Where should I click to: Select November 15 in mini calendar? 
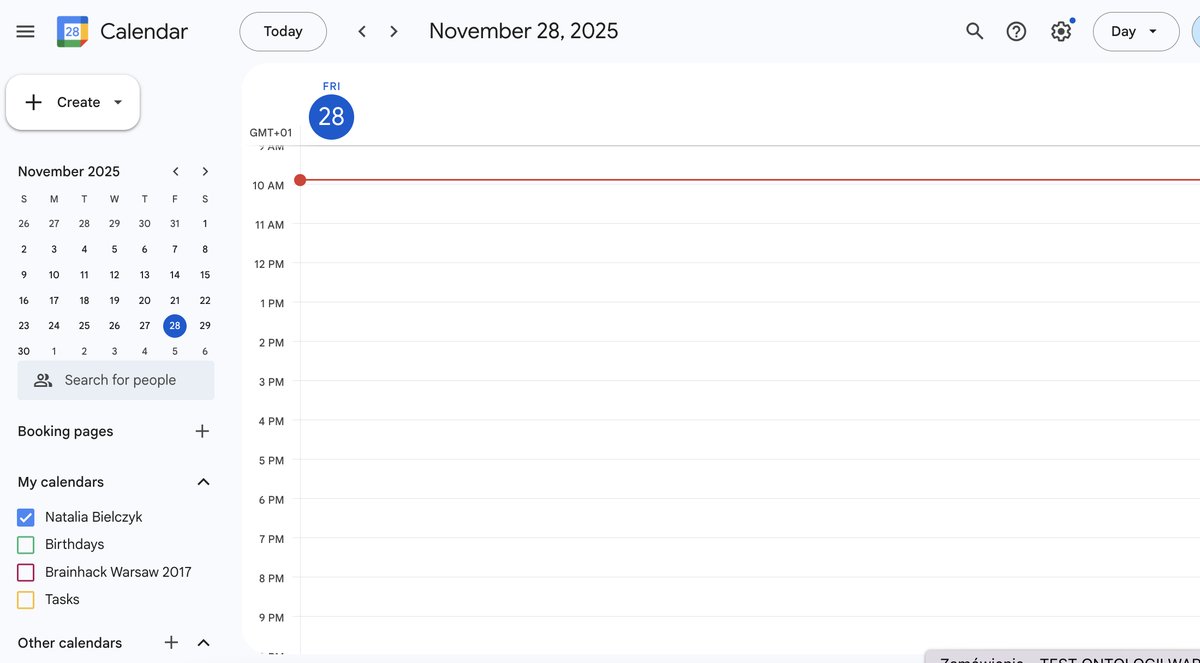coord(205,275)
